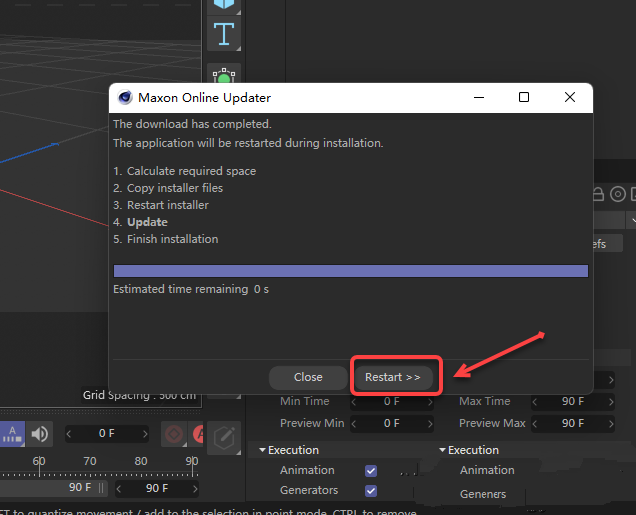The image size is (636, 515).
Task: Enable or disable the Animation checkbox
Action: pos(371,471)
